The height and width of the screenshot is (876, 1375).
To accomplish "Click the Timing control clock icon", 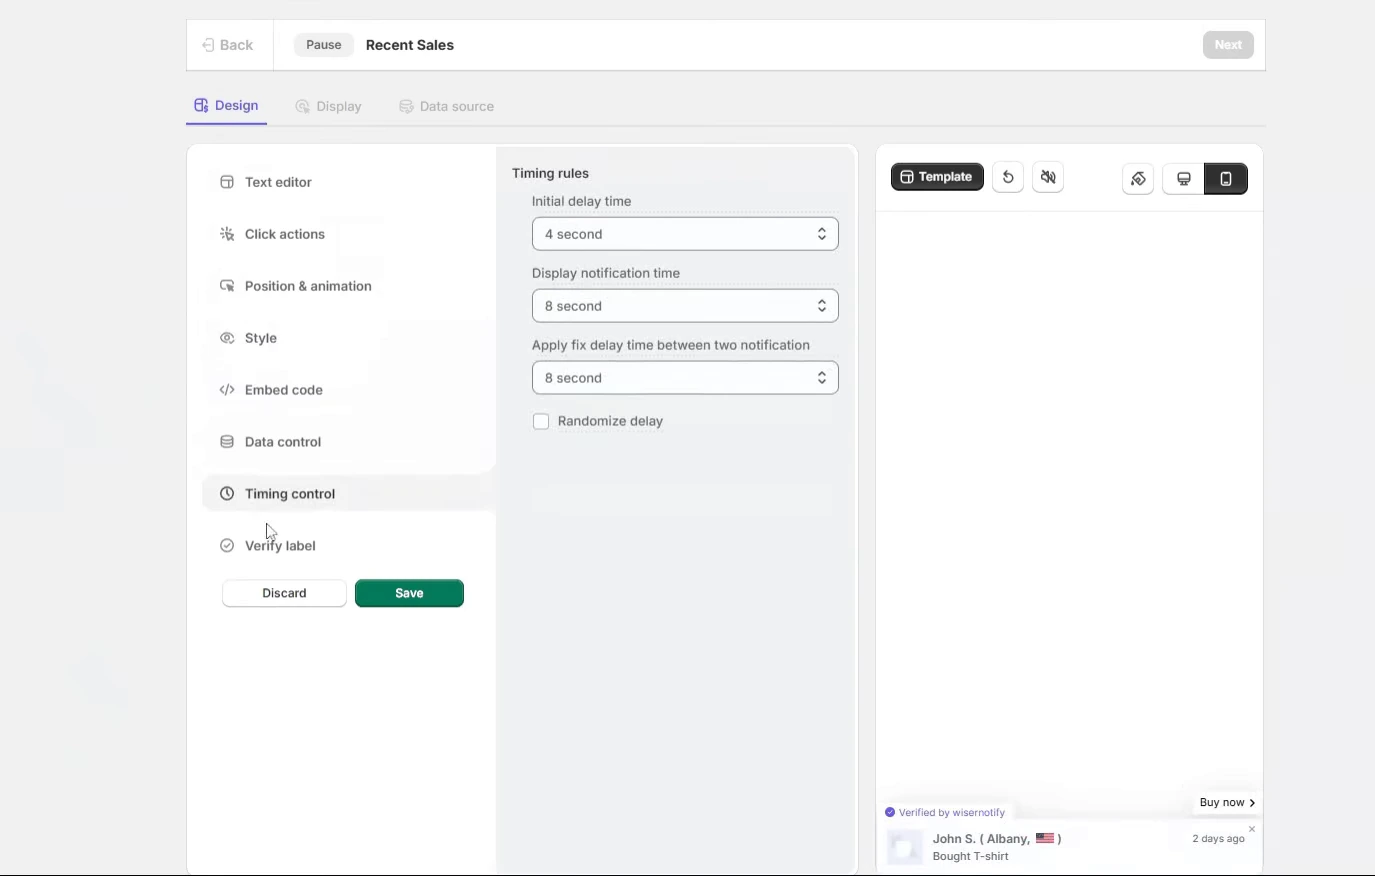I will click(x=227, y=494).
